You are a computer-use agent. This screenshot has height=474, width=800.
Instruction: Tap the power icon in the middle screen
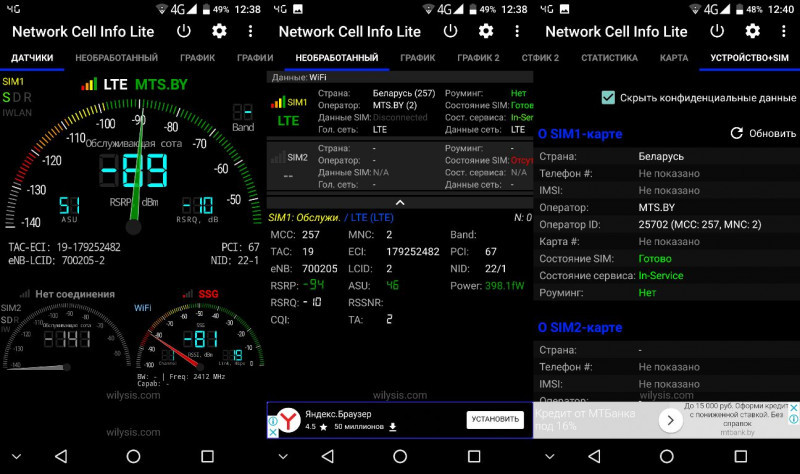coord(451,31)
